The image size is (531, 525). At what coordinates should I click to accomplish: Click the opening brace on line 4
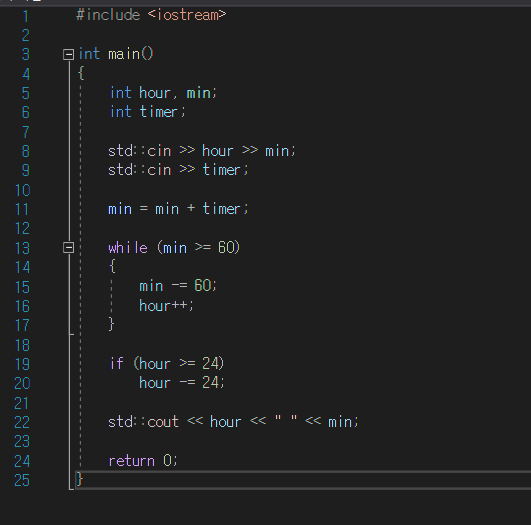click(x=81, y=73)
